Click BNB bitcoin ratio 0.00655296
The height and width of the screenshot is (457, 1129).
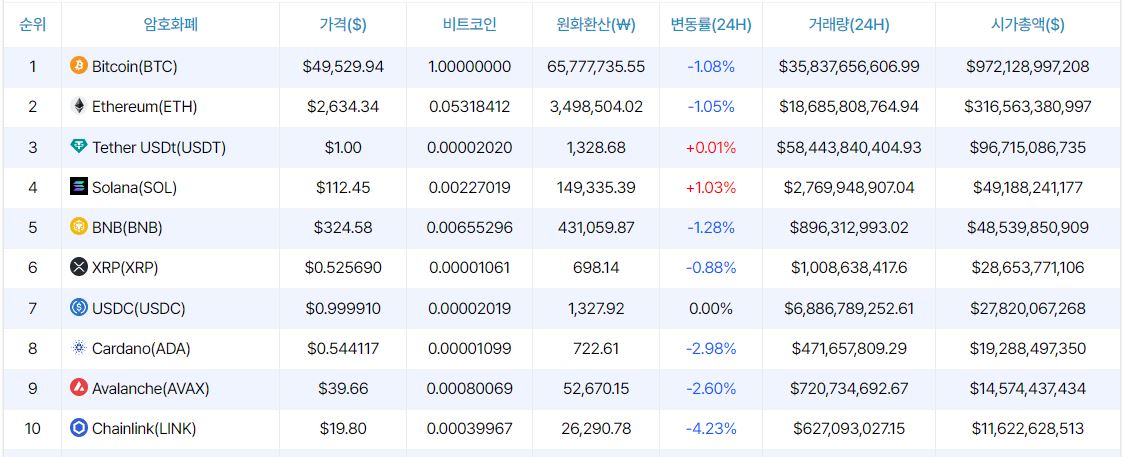coord(469,227)
